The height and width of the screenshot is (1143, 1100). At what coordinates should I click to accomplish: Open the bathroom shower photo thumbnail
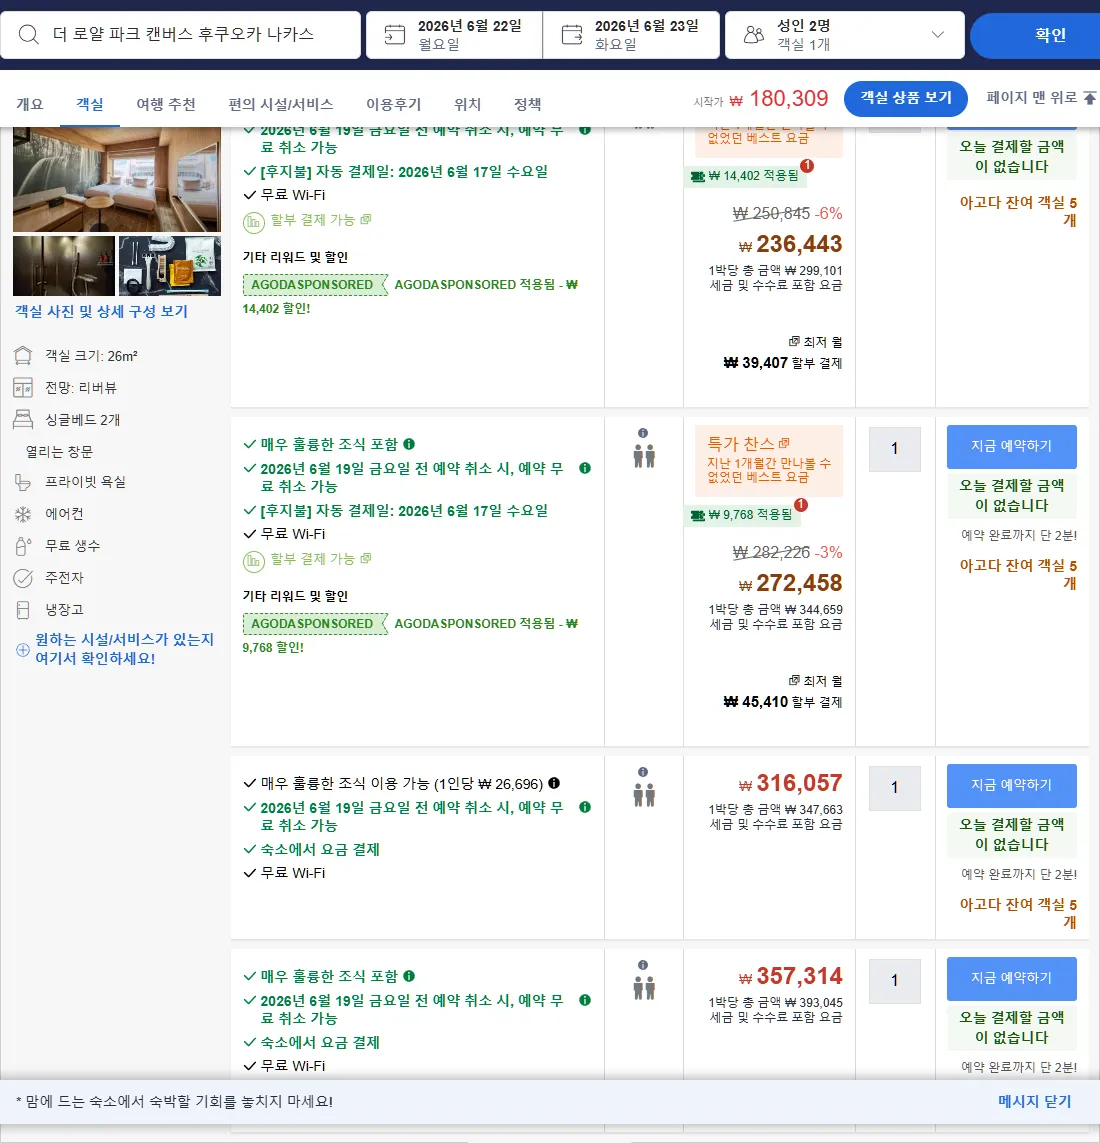coord(64,265)
